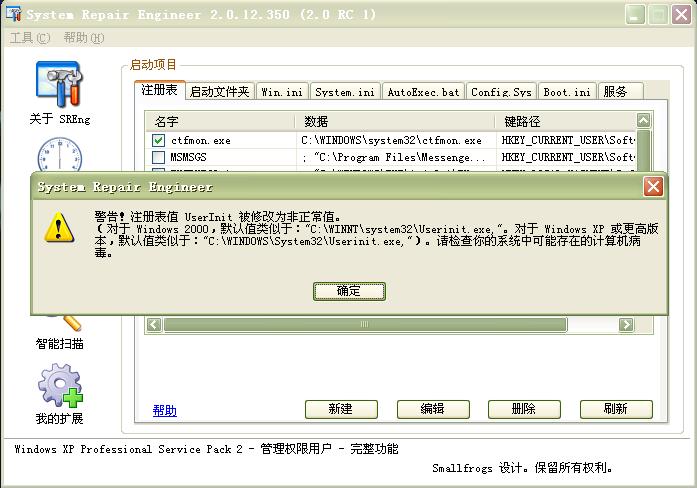Viewport: 697px width, 488px height.
Task: Open the My Extensions gear icon
Action: click(x=60, y=386)
